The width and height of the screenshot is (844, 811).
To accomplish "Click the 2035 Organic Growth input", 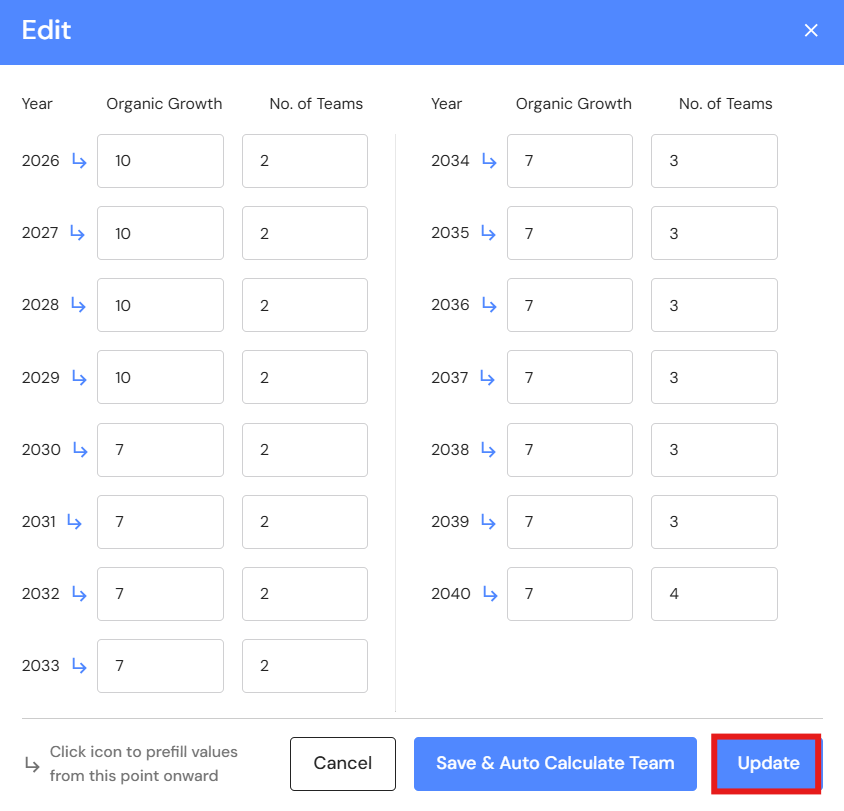I will (570, 233).
